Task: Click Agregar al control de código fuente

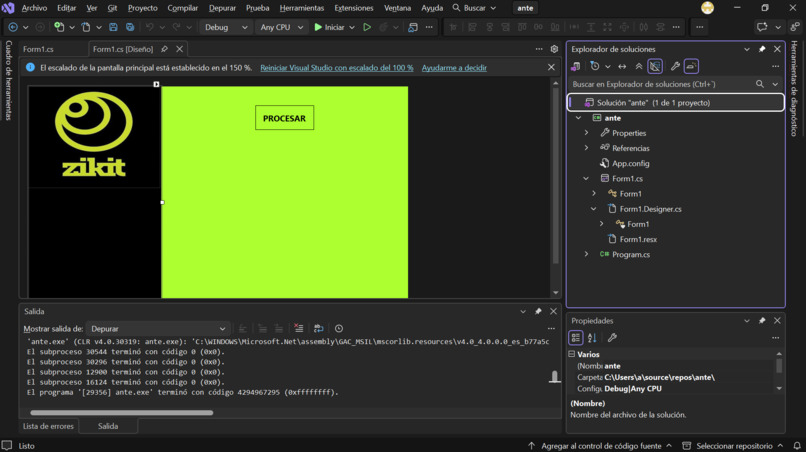Action: (600, 446)
